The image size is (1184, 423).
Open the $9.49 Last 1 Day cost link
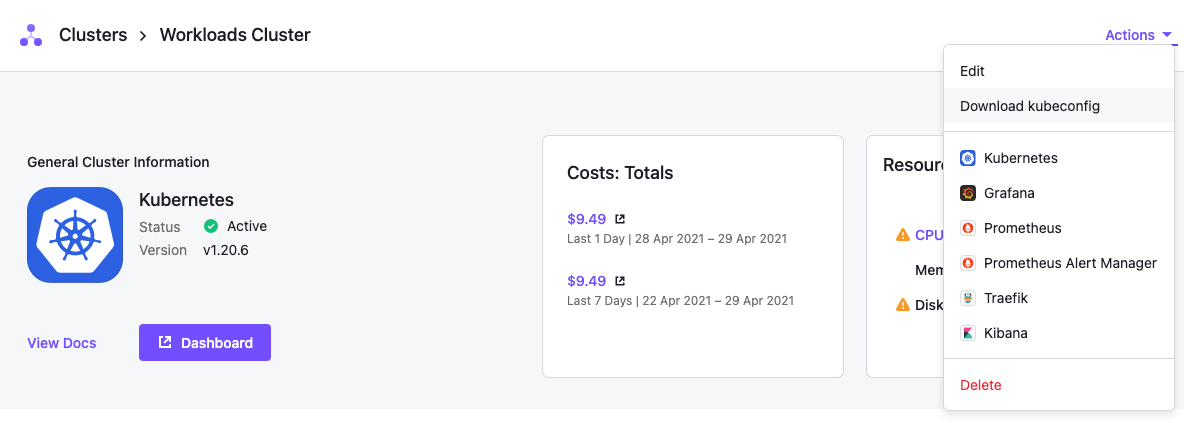[587, 219]
